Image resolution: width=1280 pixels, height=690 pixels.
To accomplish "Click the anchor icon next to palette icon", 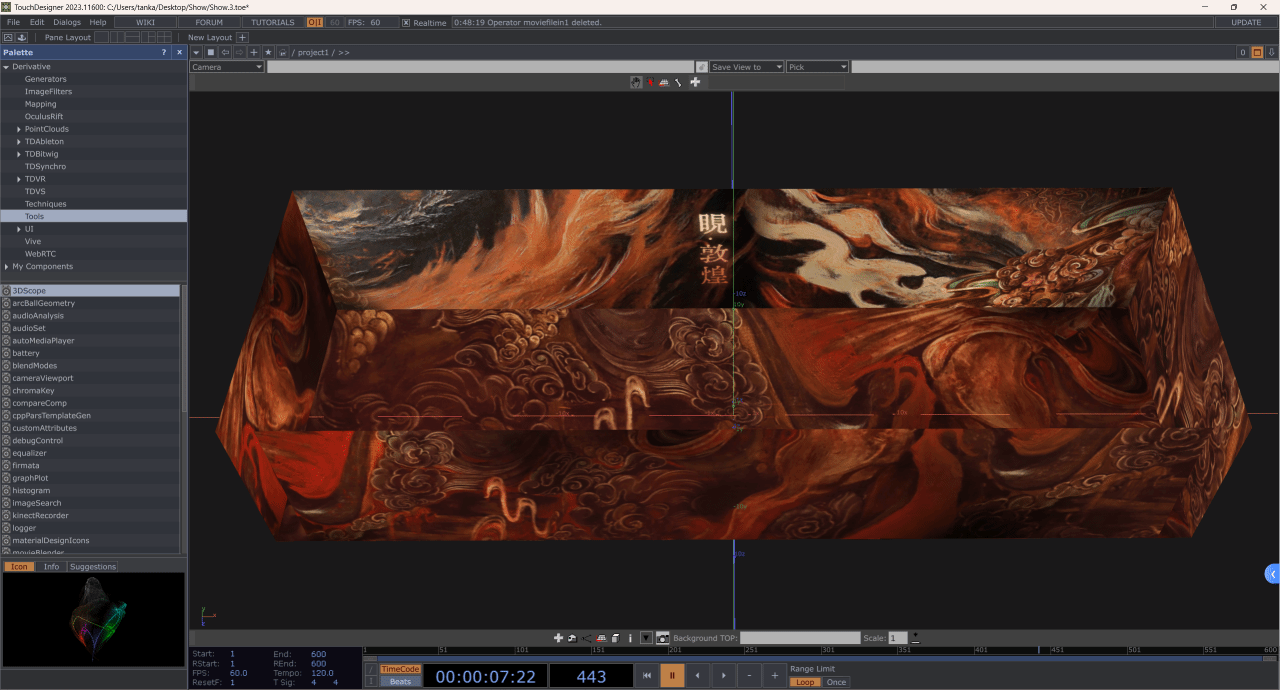I will pos(22,37).
